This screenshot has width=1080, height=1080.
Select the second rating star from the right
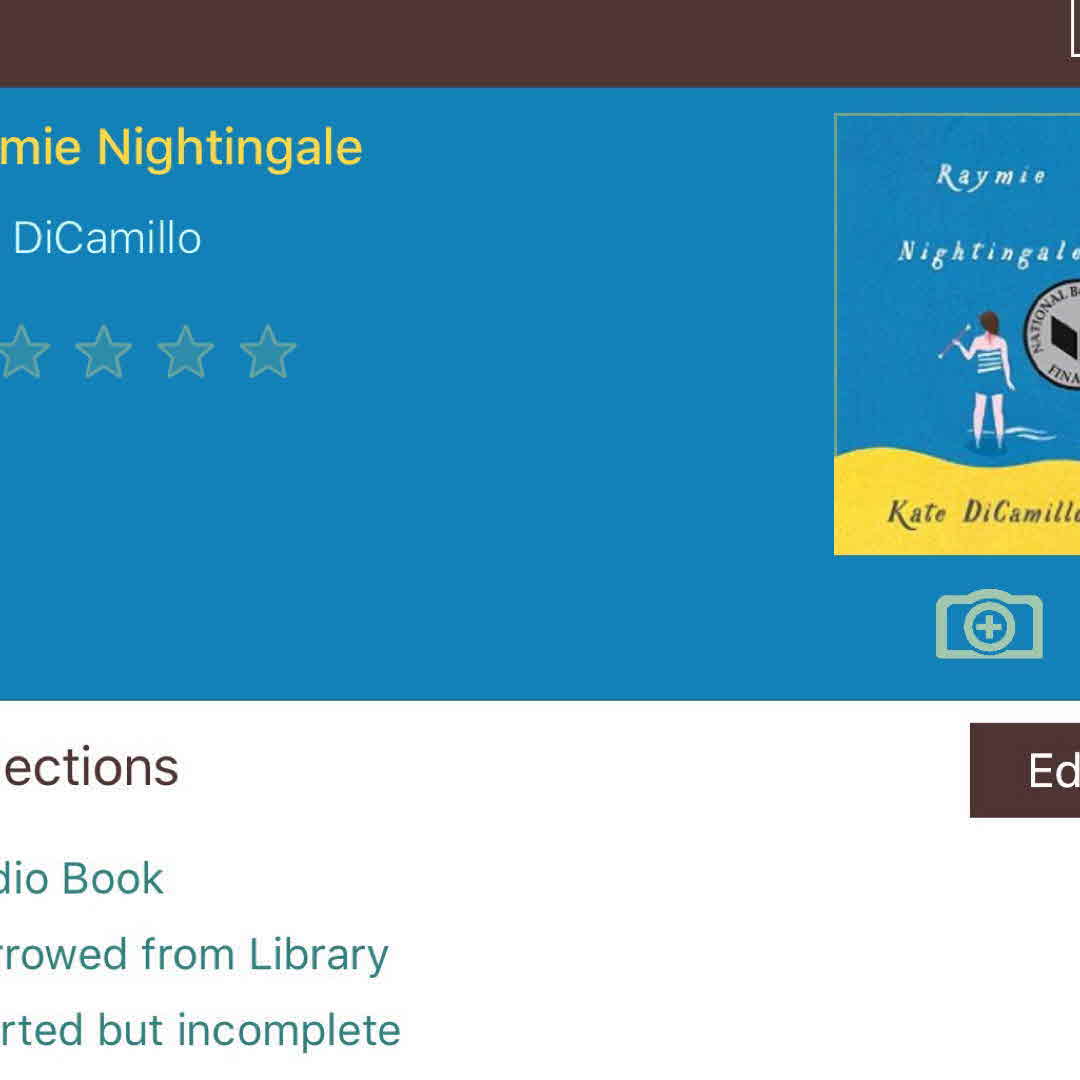coord(186,353)
